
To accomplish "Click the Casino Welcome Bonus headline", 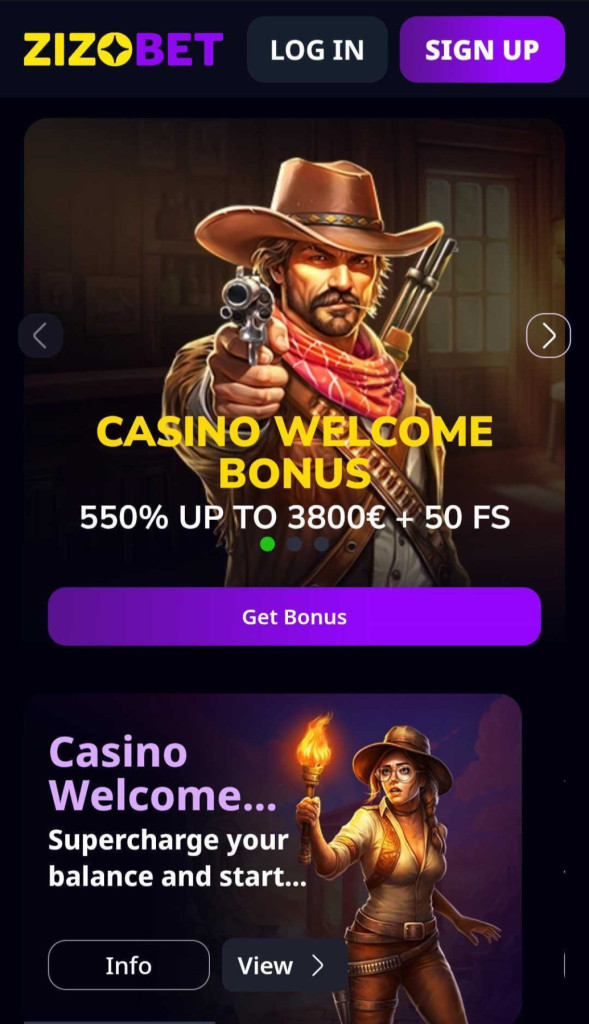I will click(x=294, y=451).
